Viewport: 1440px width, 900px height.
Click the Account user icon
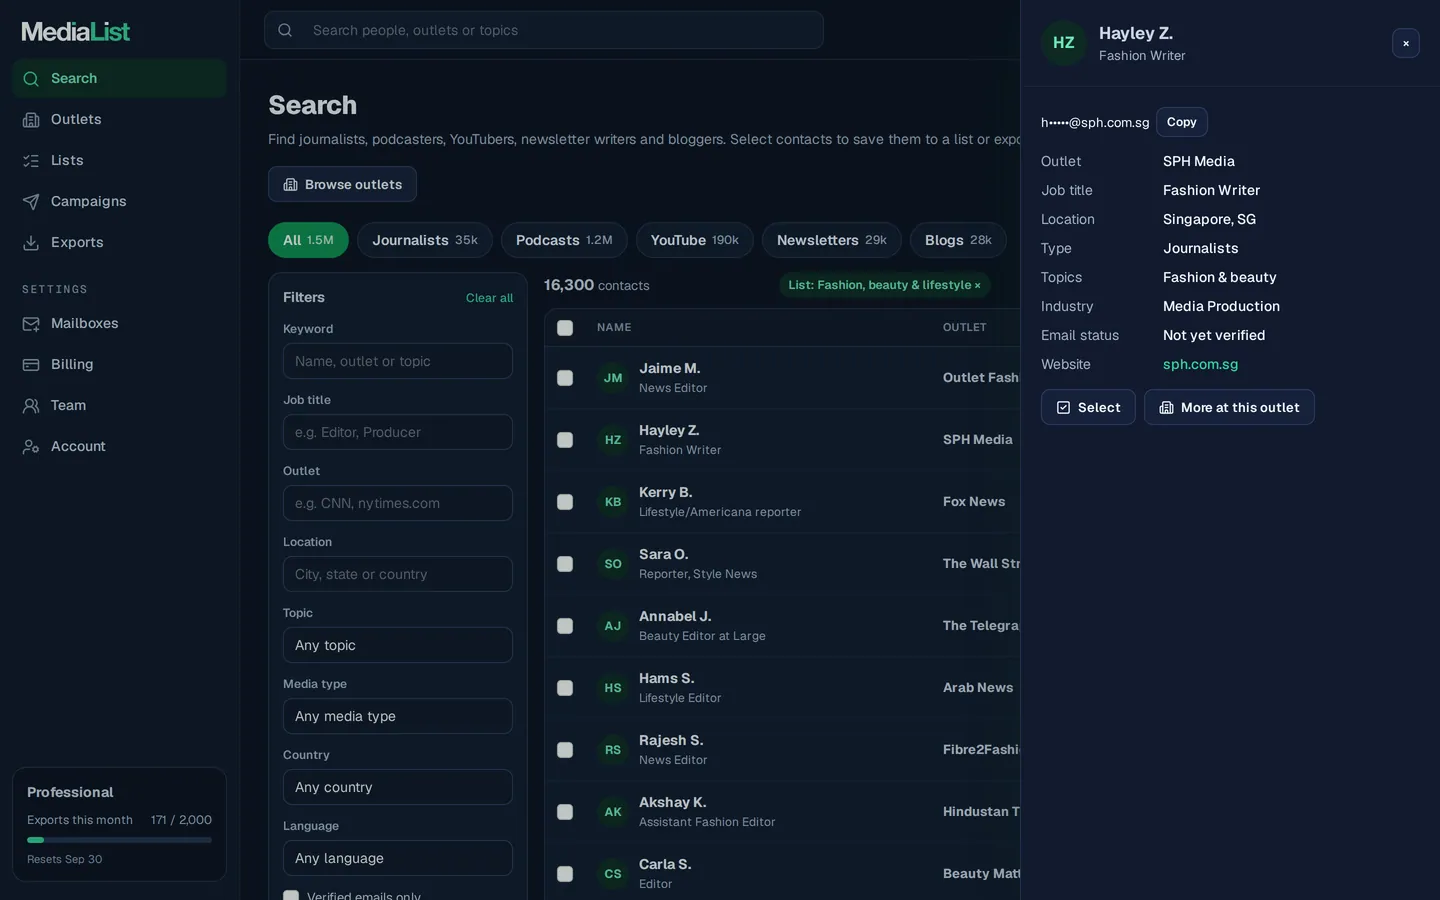tap(31, 447)
